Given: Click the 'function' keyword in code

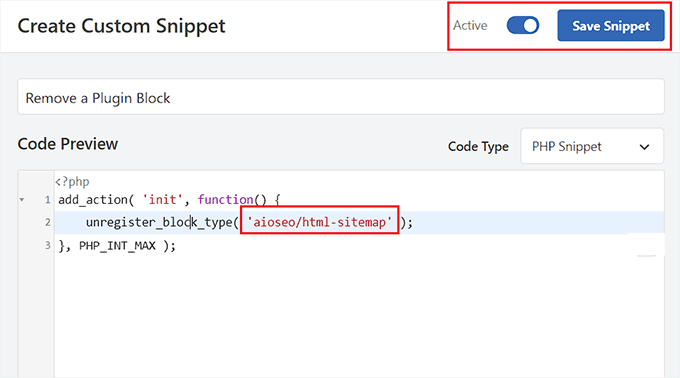Looking at the screenshot, I should [x=226, y=199].
